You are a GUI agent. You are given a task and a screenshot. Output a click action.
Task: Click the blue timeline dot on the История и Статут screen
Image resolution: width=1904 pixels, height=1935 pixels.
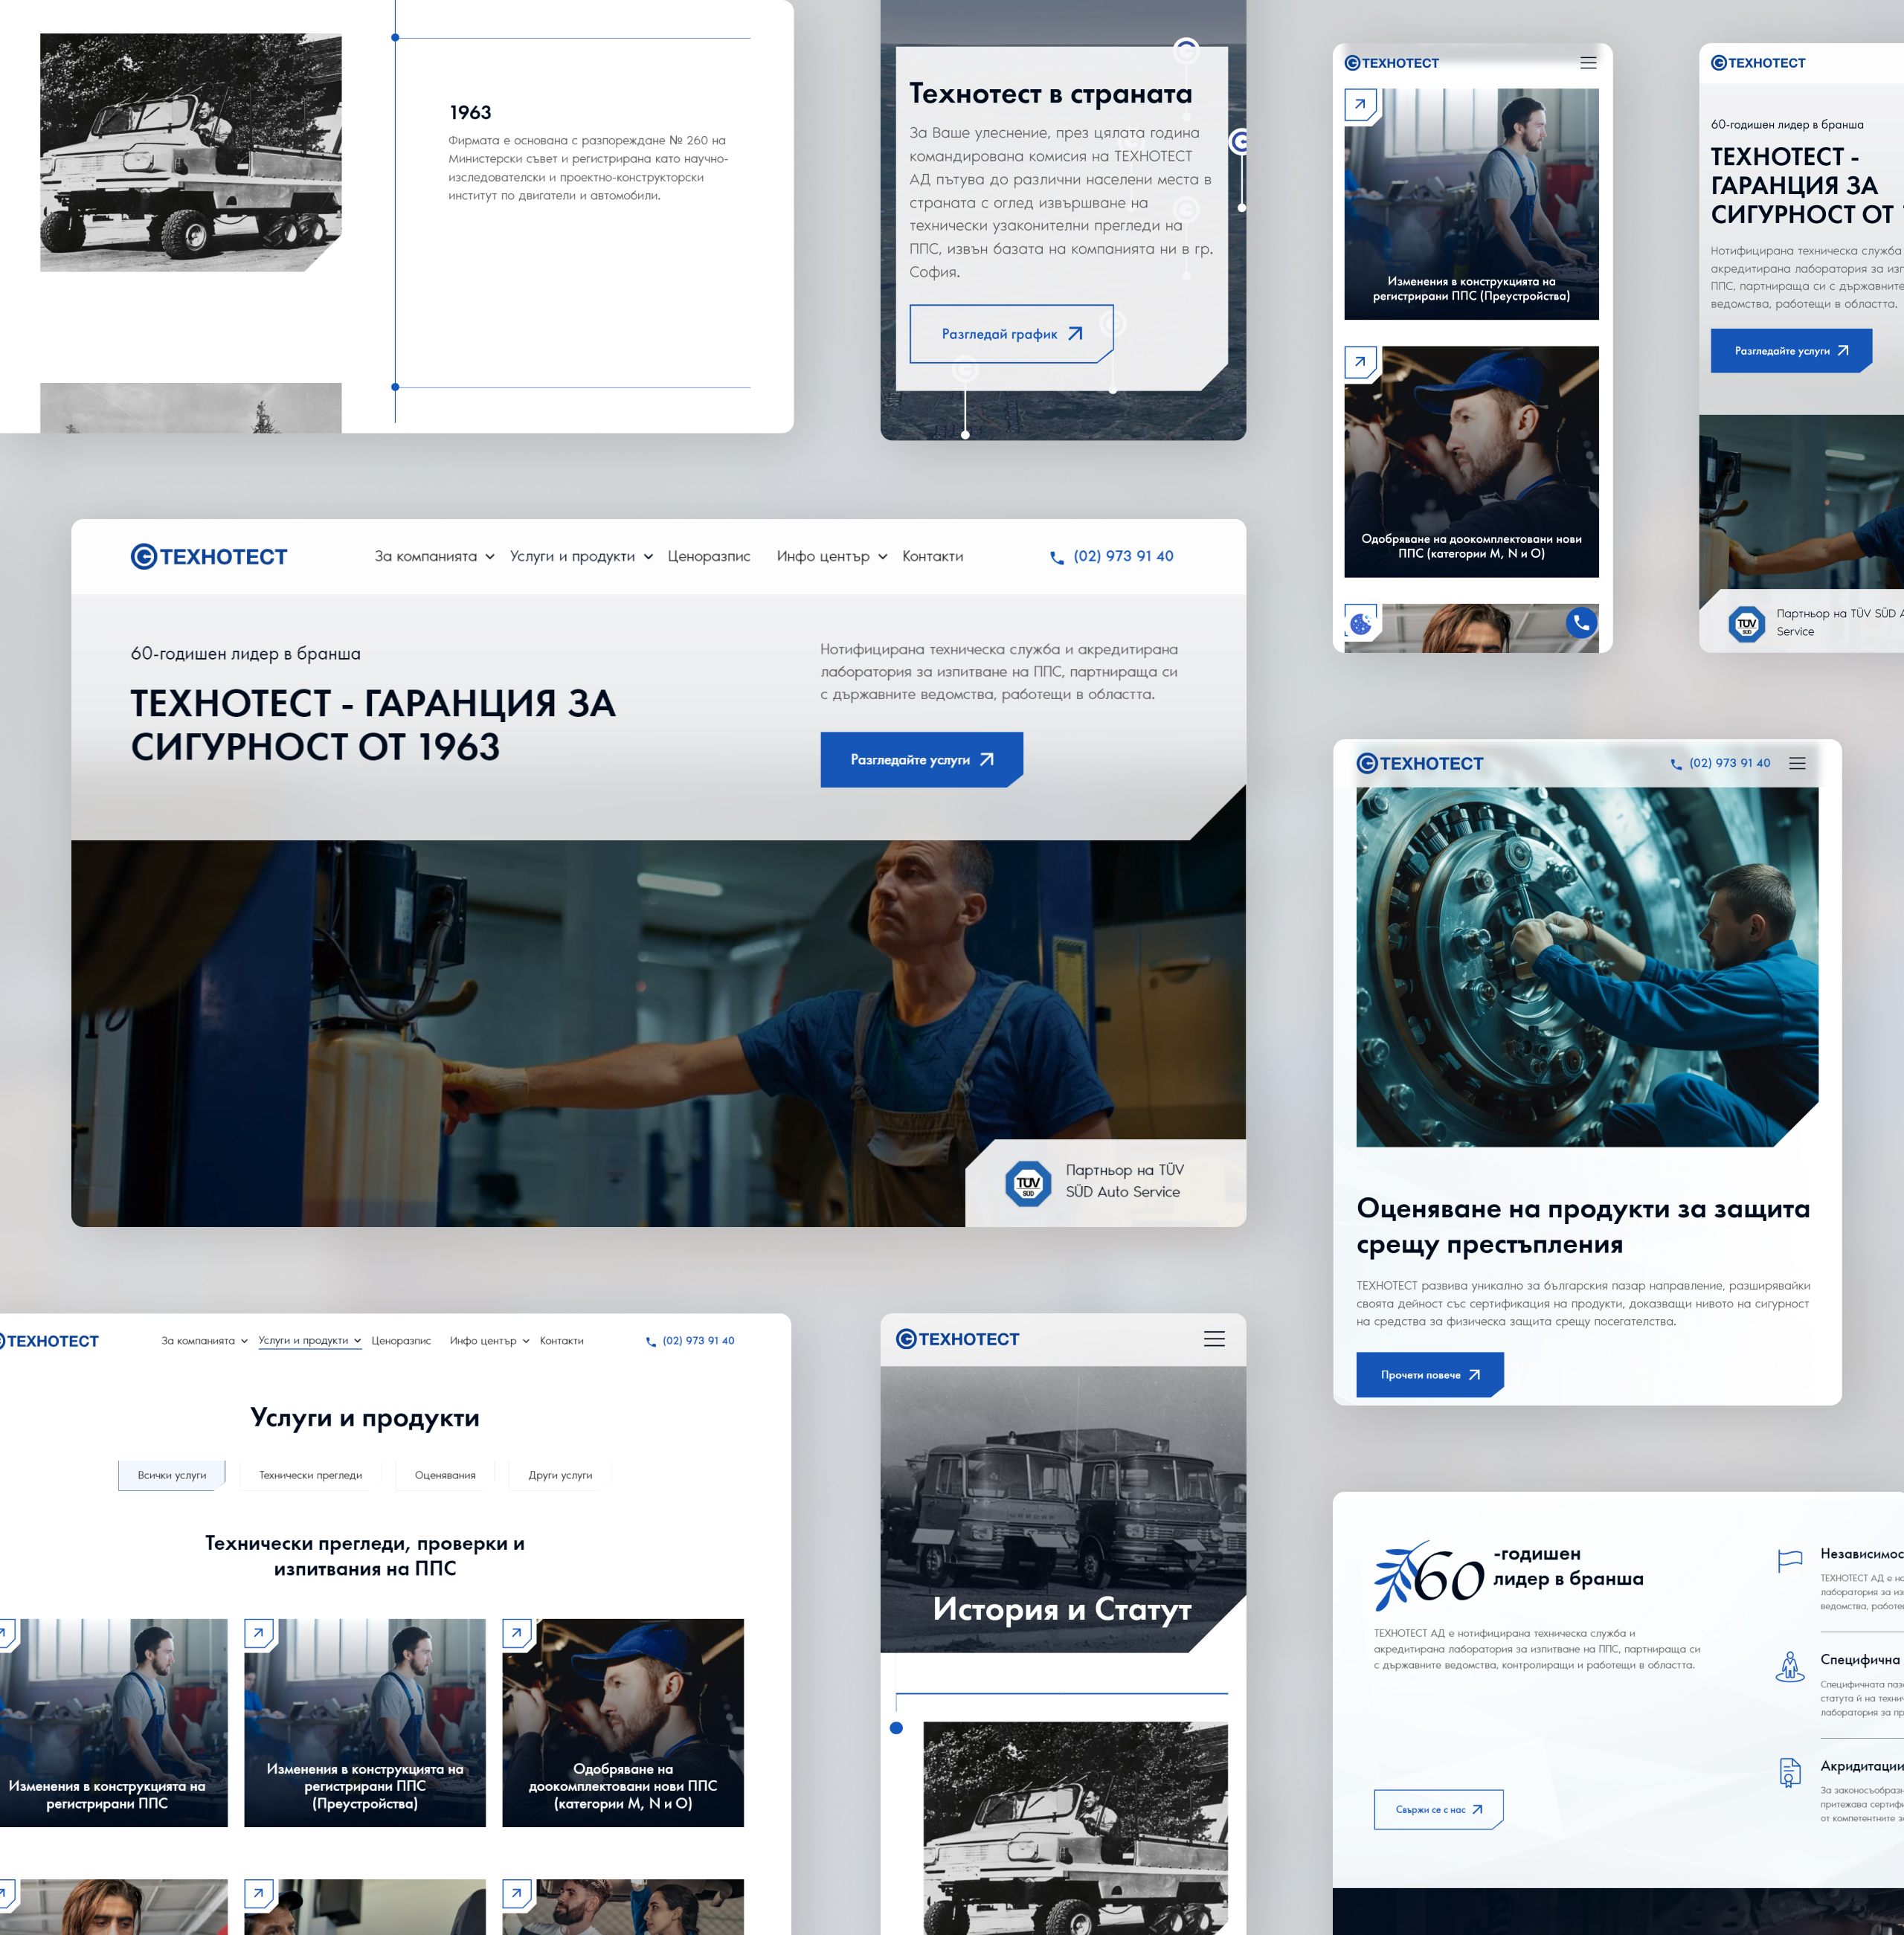coord(896,1728)
